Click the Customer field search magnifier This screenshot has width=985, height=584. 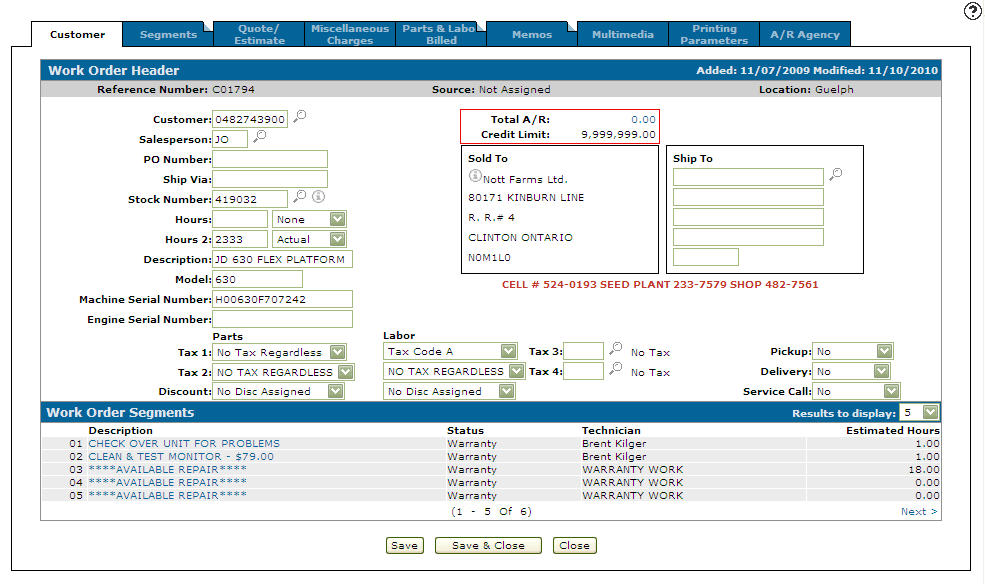coord(300,117)
